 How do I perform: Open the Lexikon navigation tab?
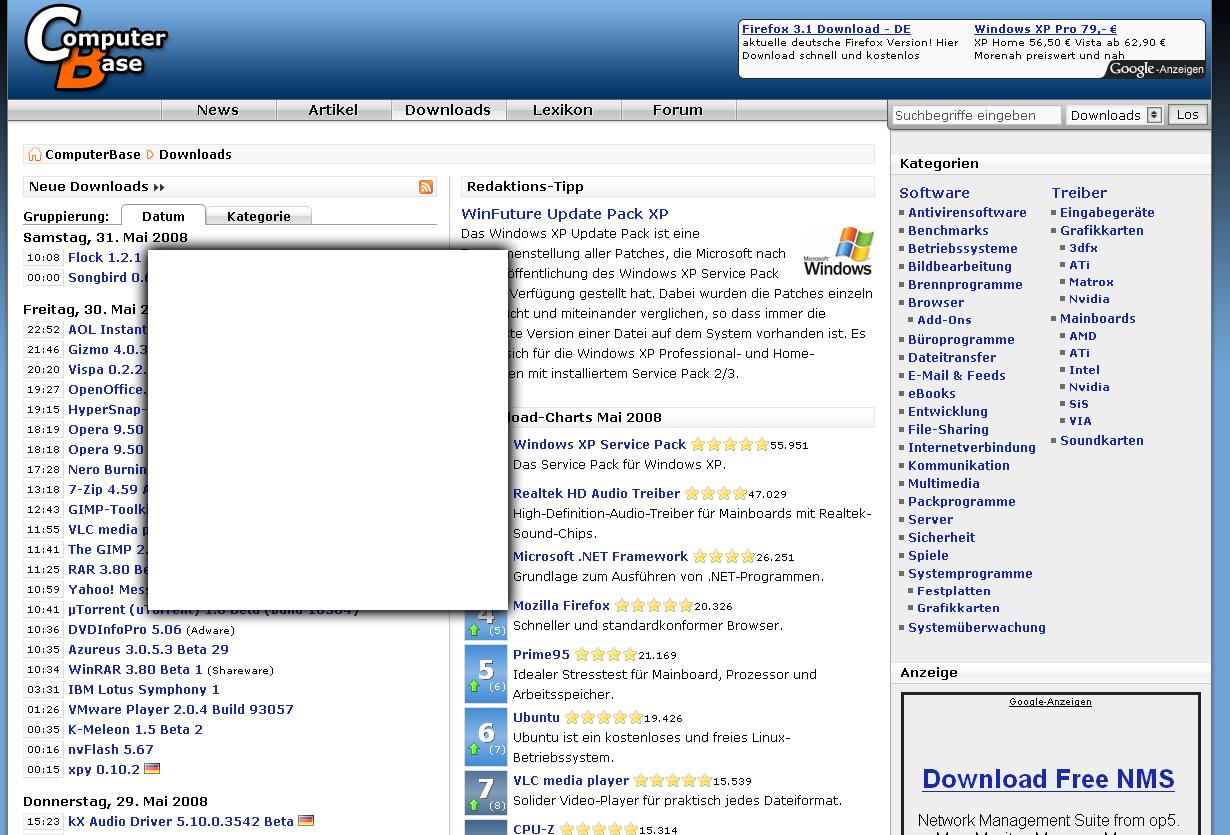tap(563, 110)
